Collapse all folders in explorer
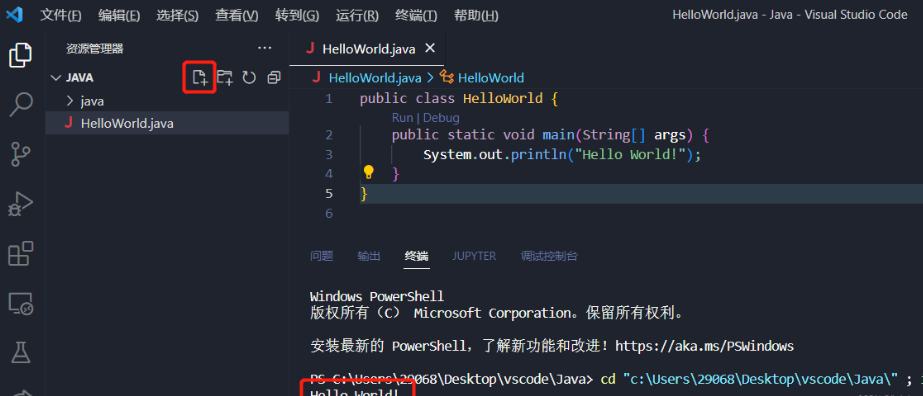The height and width of the screenshot is (396, 923). pos(274,78)
